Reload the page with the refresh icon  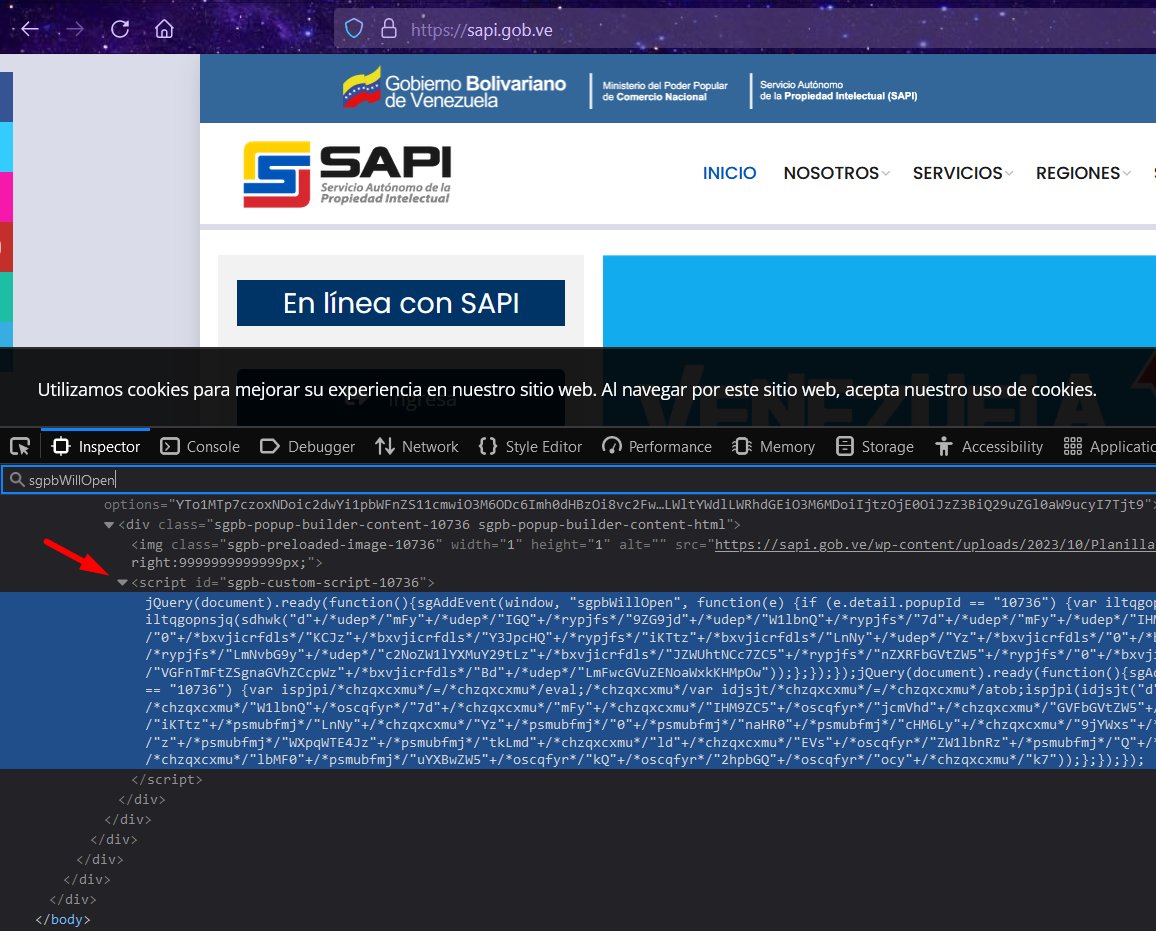point(120,29)
